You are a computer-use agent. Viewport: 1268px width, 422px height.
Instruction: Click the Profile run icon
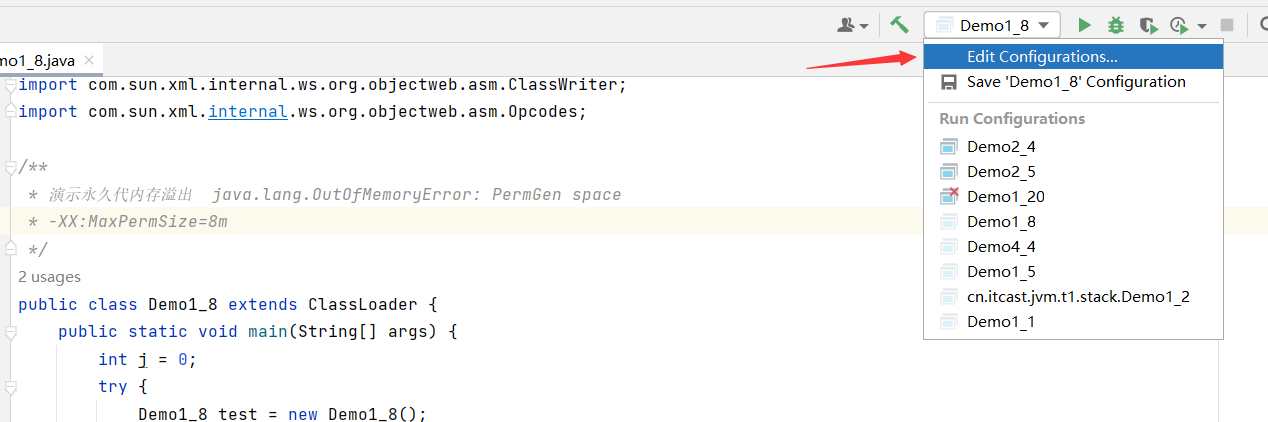tap(1179, 25)
